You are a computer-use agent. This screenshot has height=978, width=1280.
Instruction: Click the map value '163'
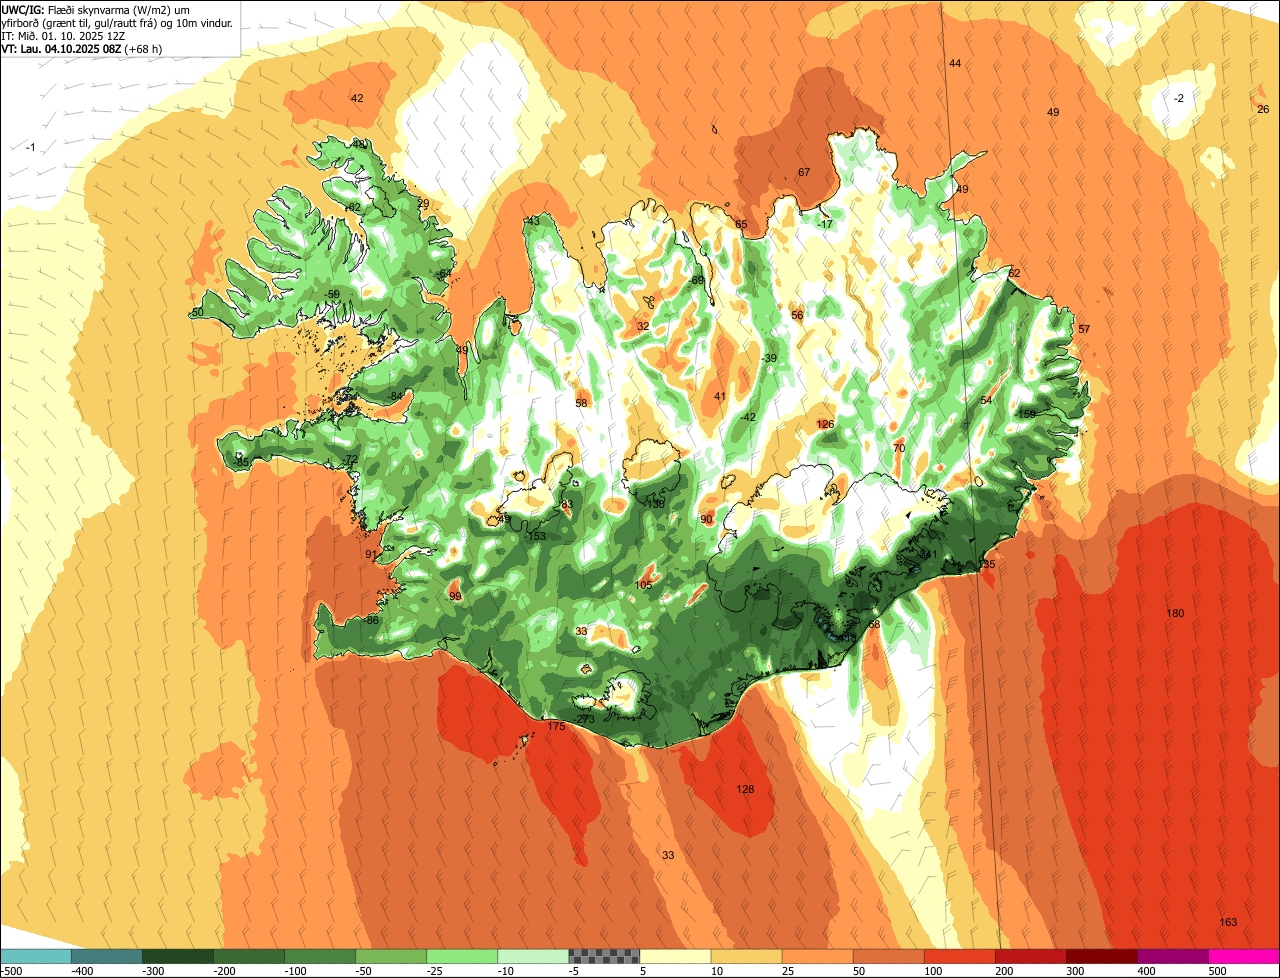1229,922
